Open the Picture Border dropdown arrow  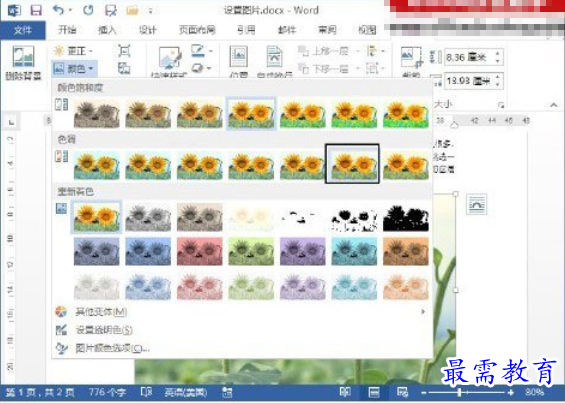point(210,51)
